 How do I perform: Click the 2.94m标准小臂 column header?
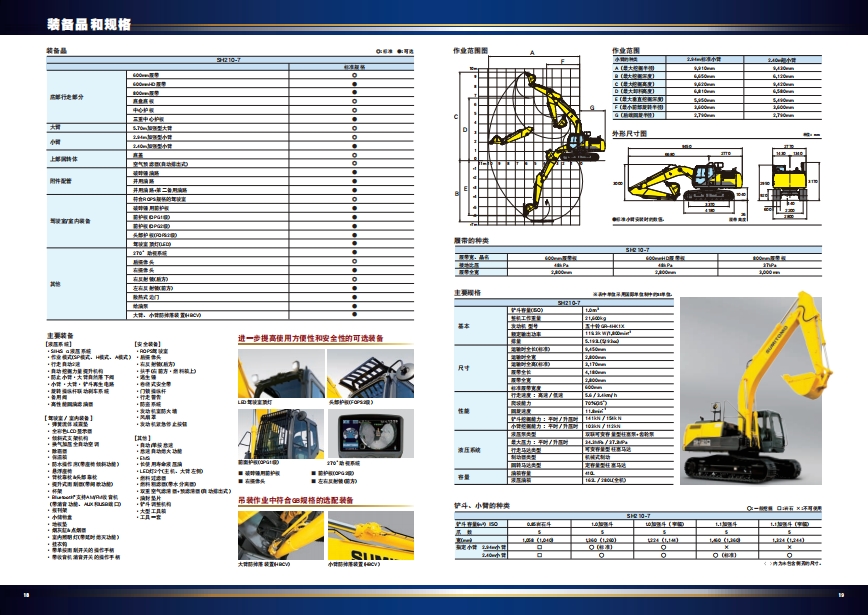coord(704,59)
